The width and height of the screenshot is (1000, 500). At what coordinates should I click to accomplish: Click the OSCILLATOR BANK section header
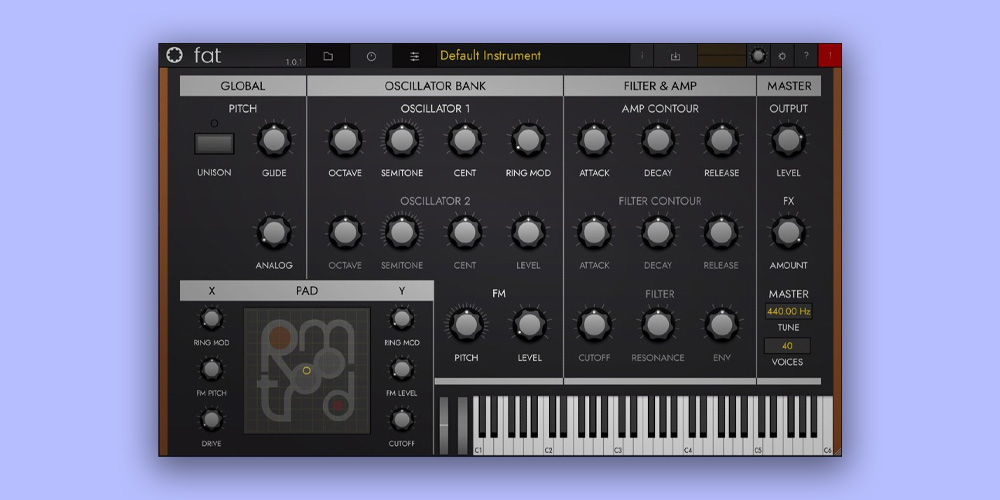pyautogui.click(x=435, y=86)
